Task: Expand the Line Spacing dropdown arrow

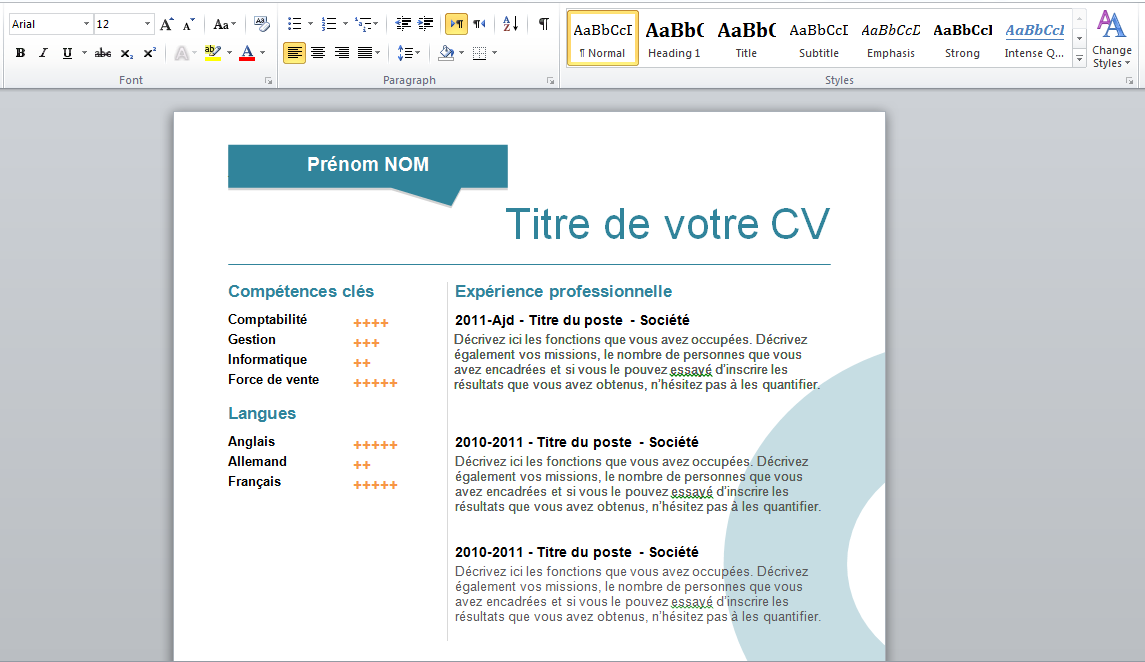Action: [x=418, y=53]
